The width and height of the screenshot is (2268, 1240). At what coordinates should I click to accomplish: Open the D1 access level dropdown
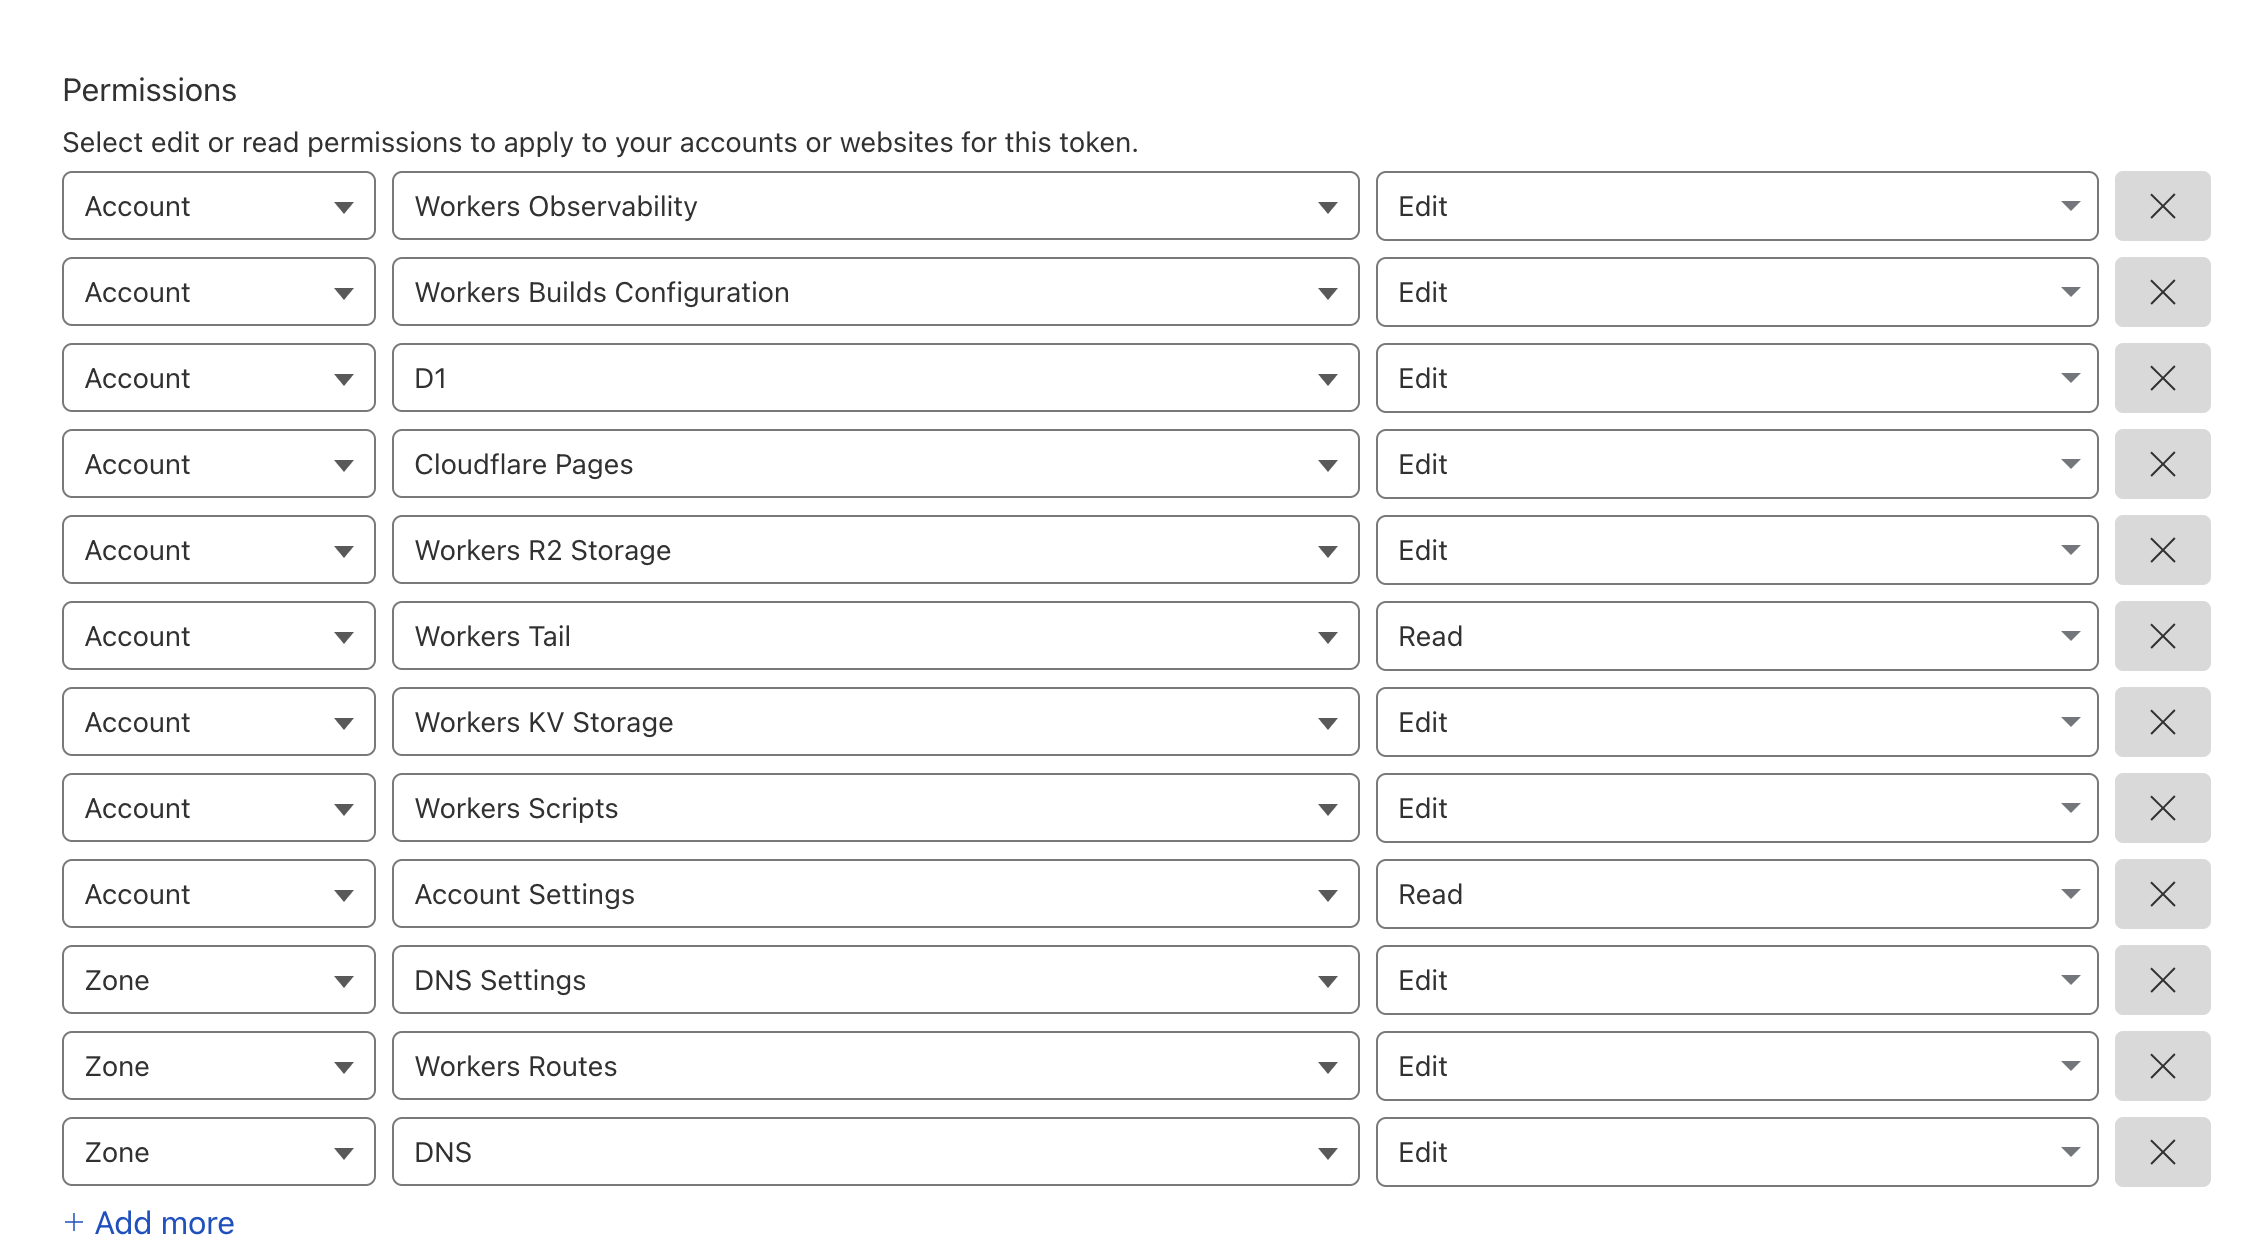pyautogui.click(x=1736, y=378)
